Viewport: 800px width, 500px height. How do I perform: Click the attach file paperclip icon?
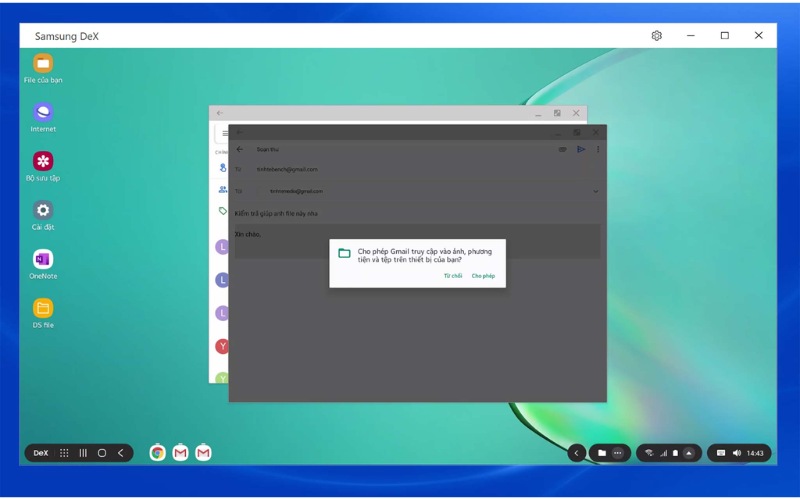562,149
